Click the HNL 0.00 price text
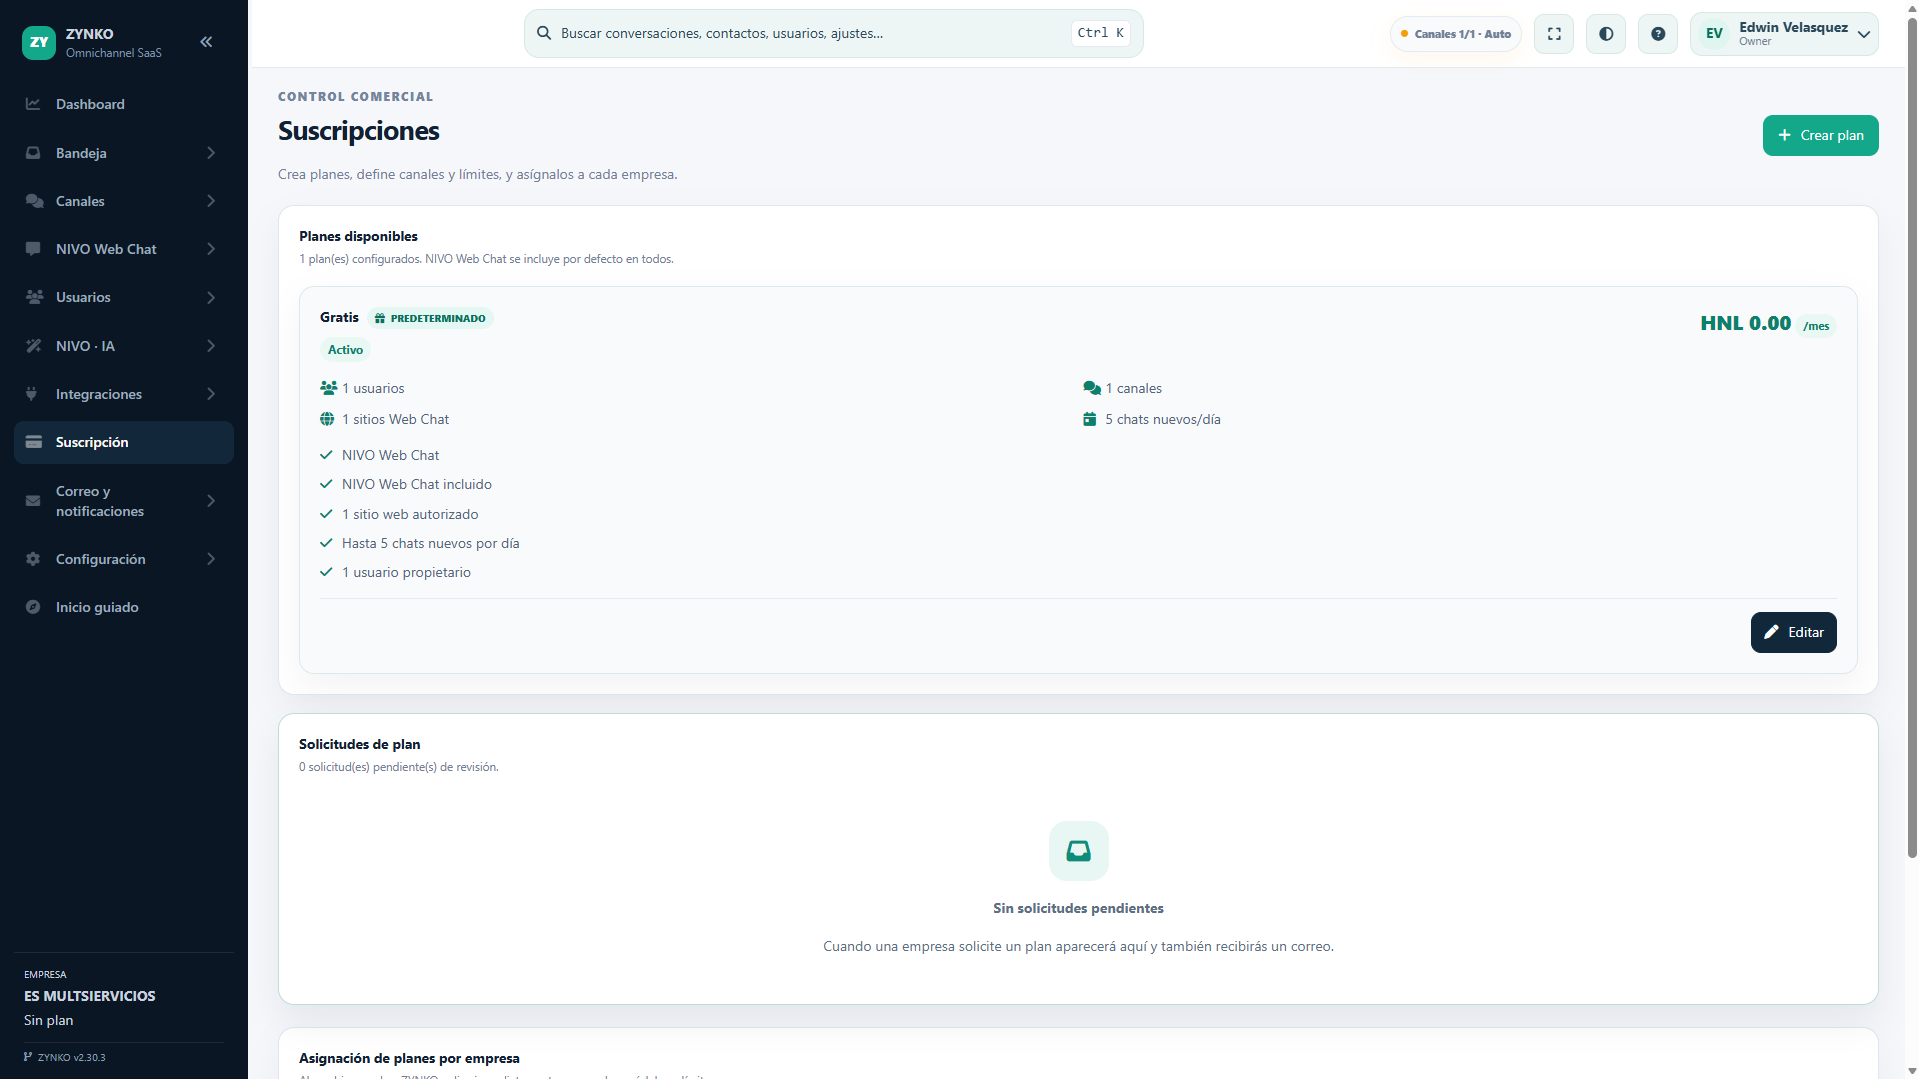Screen dimensions: 1919x1079 click(x=1745, y=323)
